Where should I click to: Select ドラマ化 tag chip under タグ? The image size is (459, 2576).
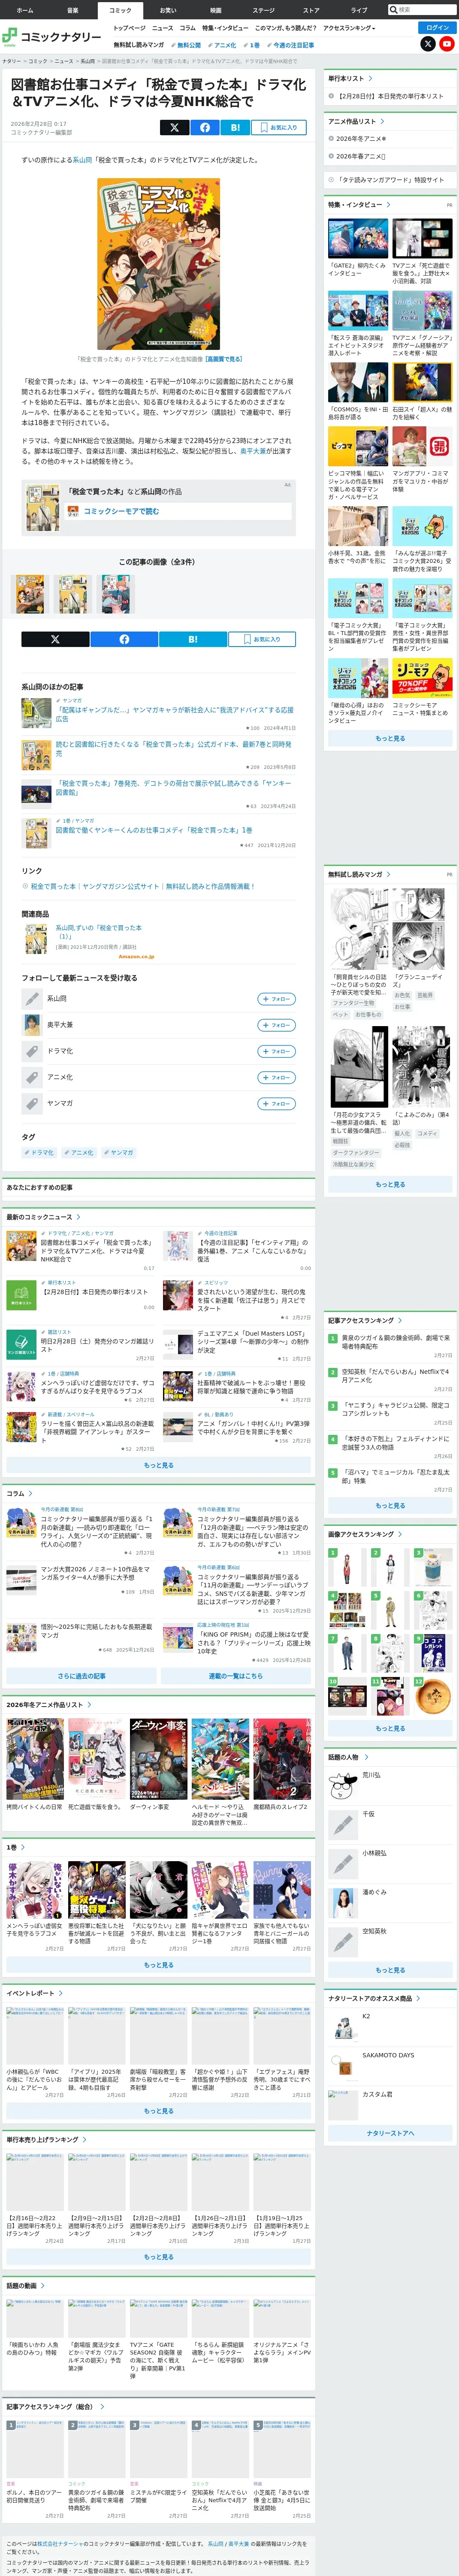coord(40,1153)
